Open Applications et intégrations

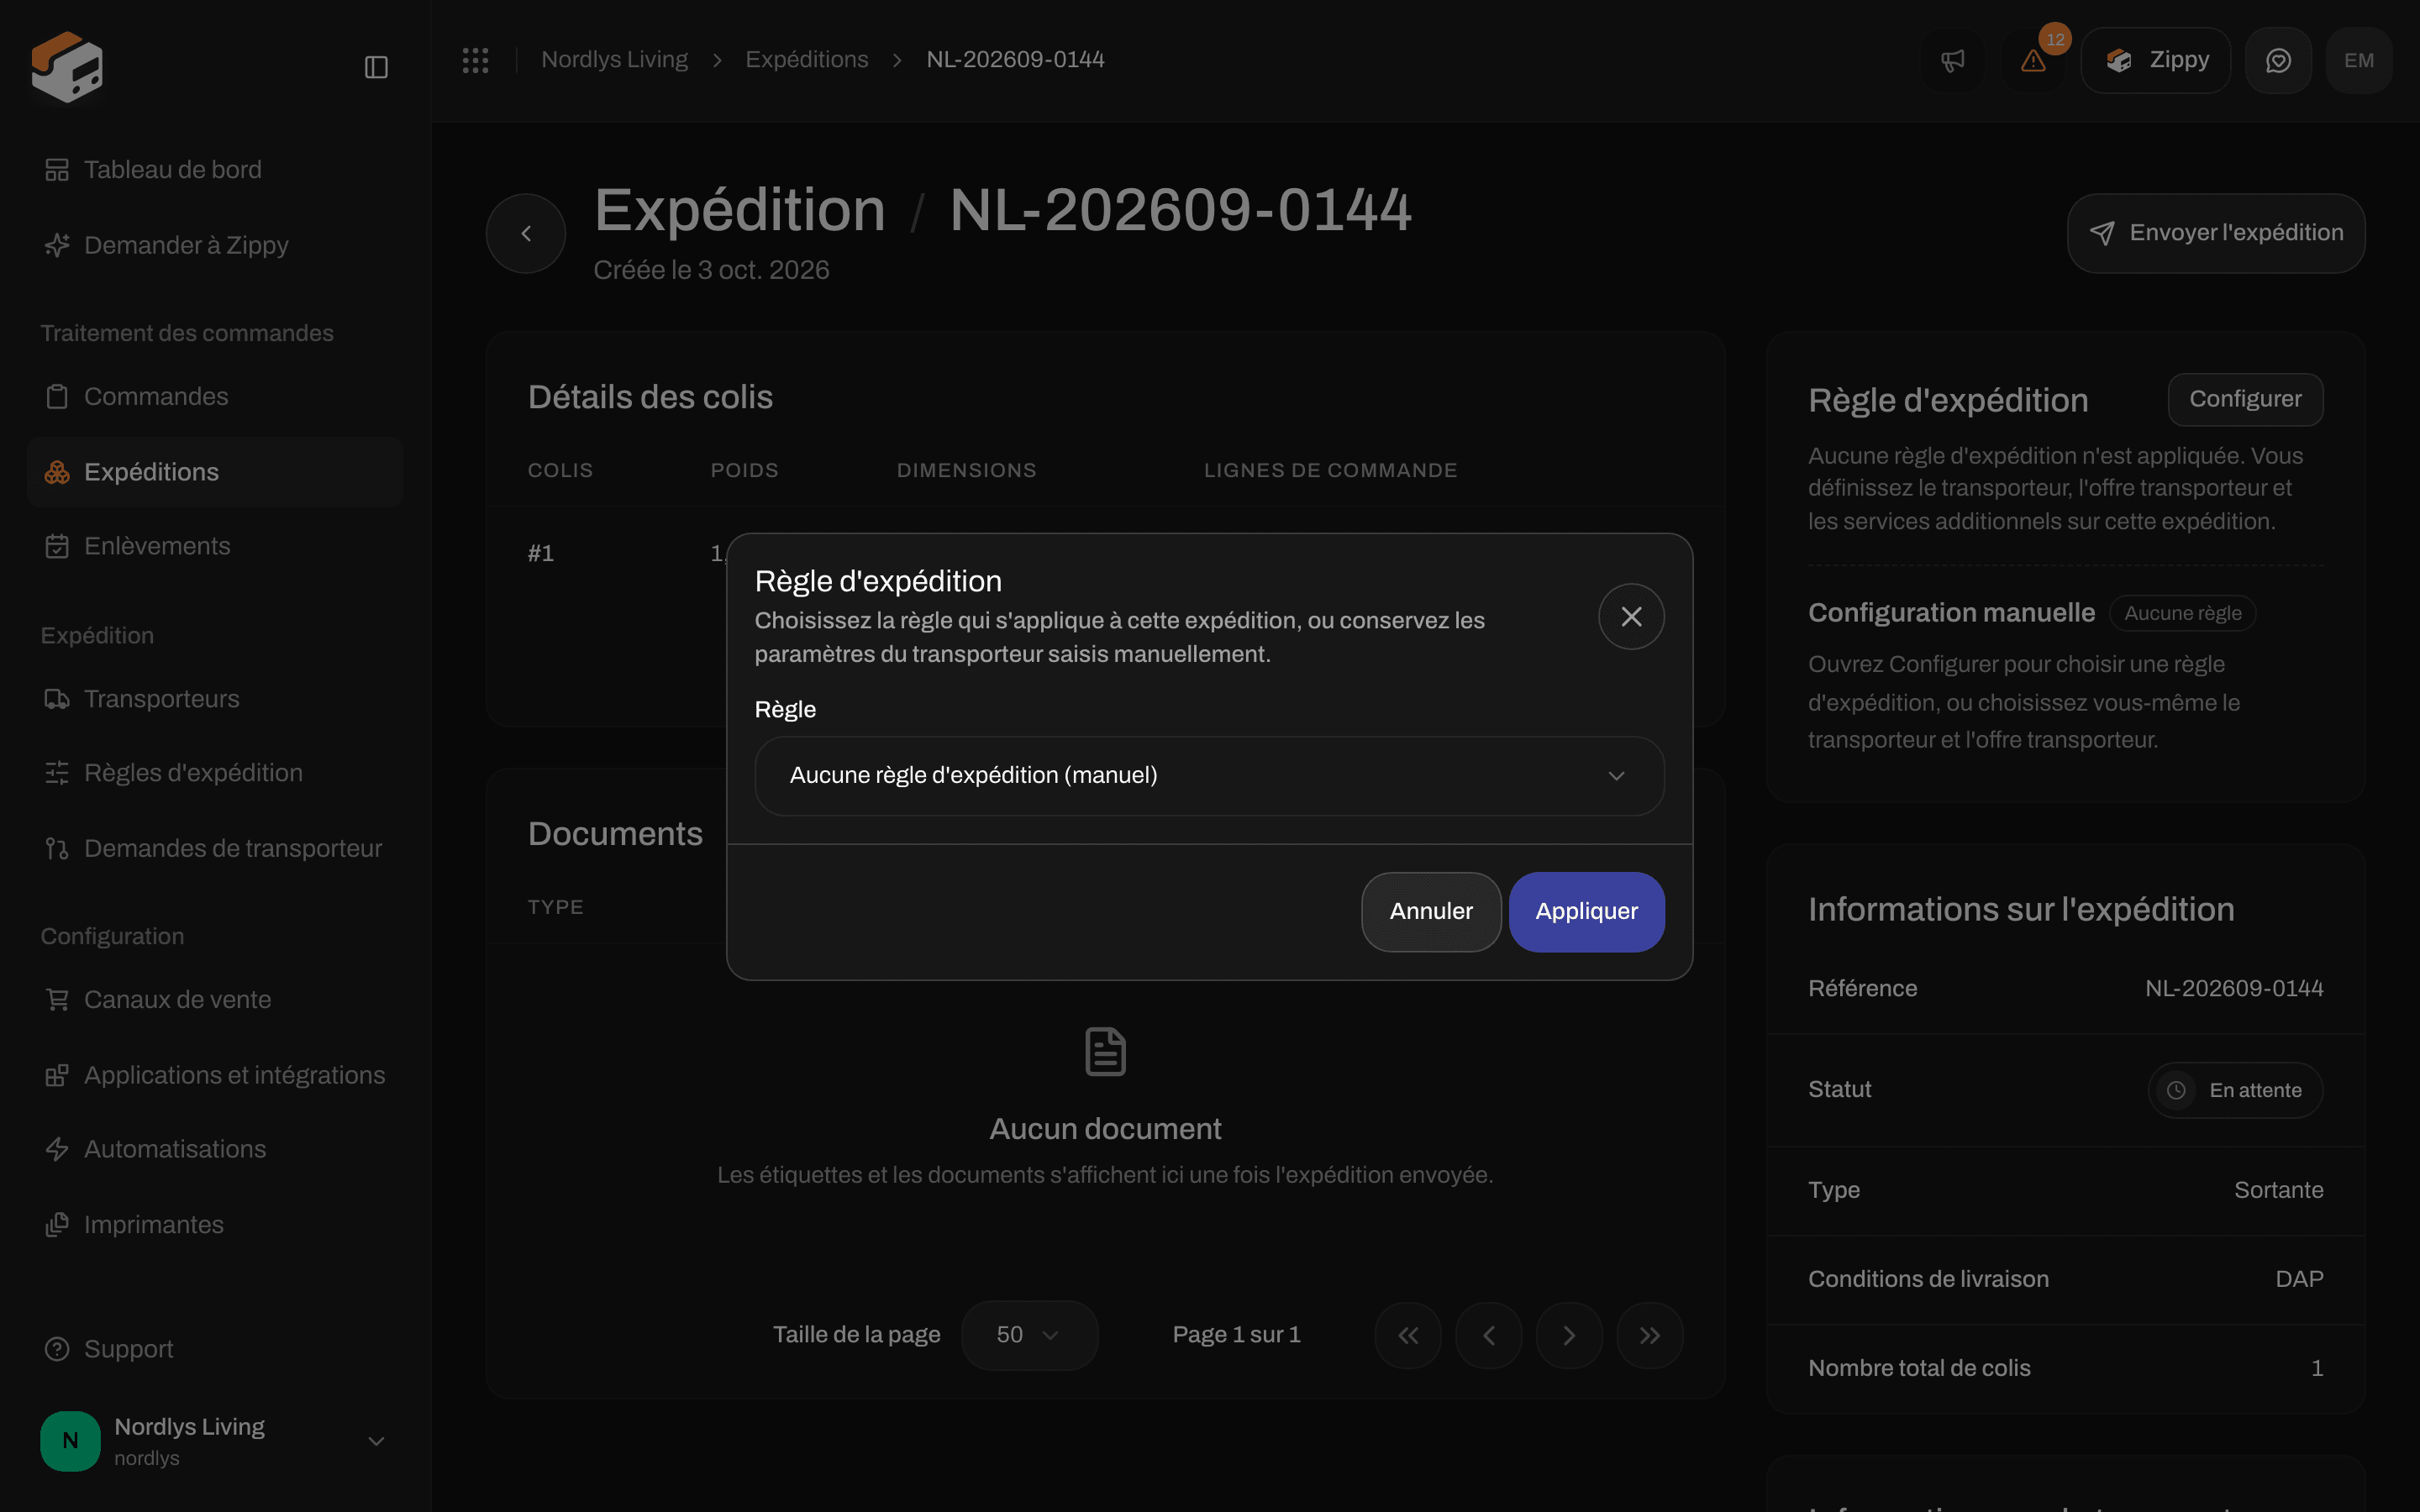tap(215, 1075)
